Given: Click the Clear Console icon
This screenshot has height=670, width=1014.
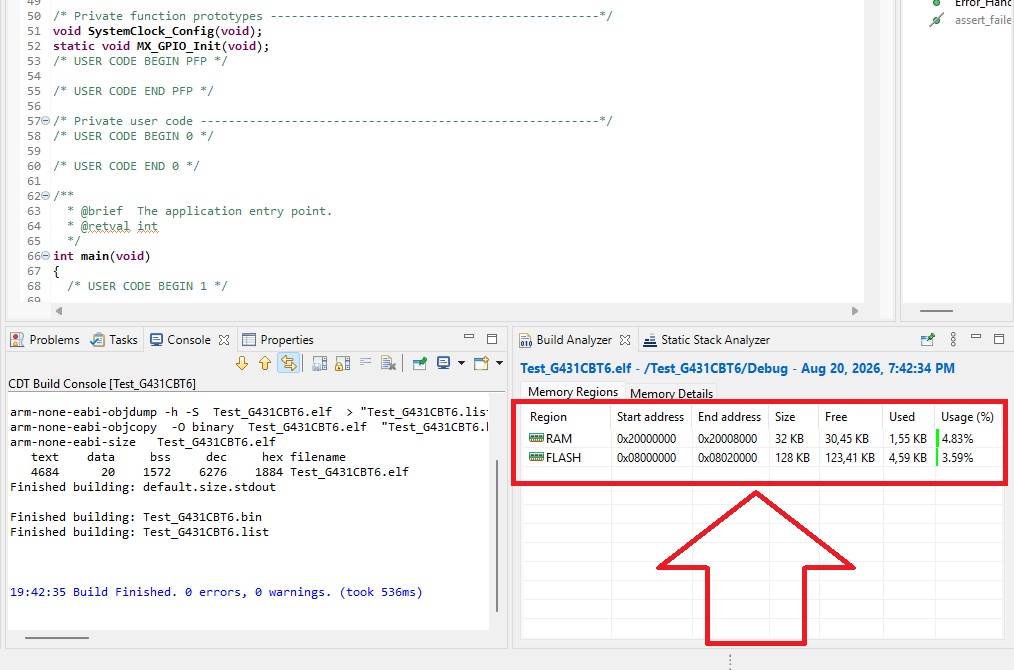Looking at the screenshot, I should [x=388, y=363].
